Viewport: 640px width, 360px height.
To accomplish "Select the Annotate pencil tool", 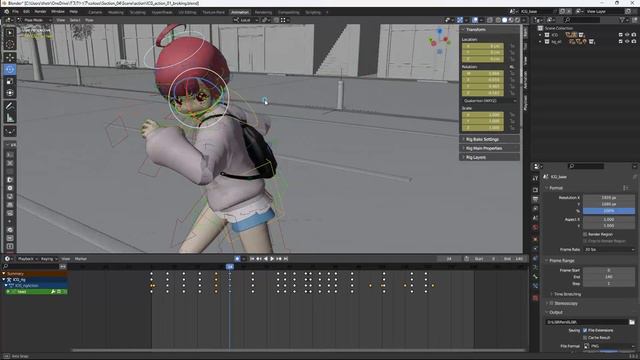I will pyautogui.click(x=10, y=106).
